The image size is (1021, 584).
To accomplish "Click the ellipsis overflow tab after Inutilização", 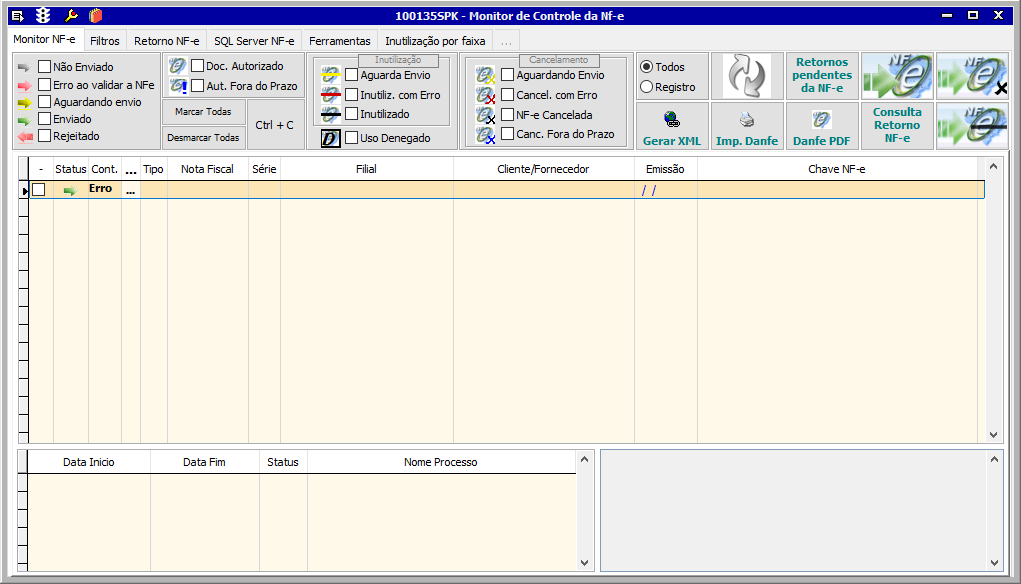I will click(506, 41).
